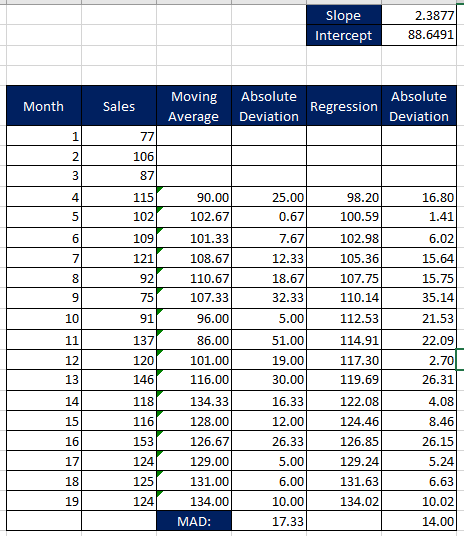Click moving average 129.00
The height and width of the screenshot is (536, 464).
[194, 461]
